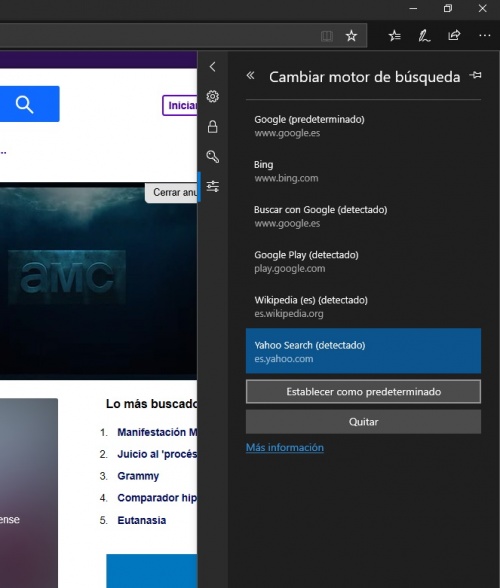Open Advanced settings sliders tab
The height and width of the screenshot is (588, 500).
tap(213, 186)
